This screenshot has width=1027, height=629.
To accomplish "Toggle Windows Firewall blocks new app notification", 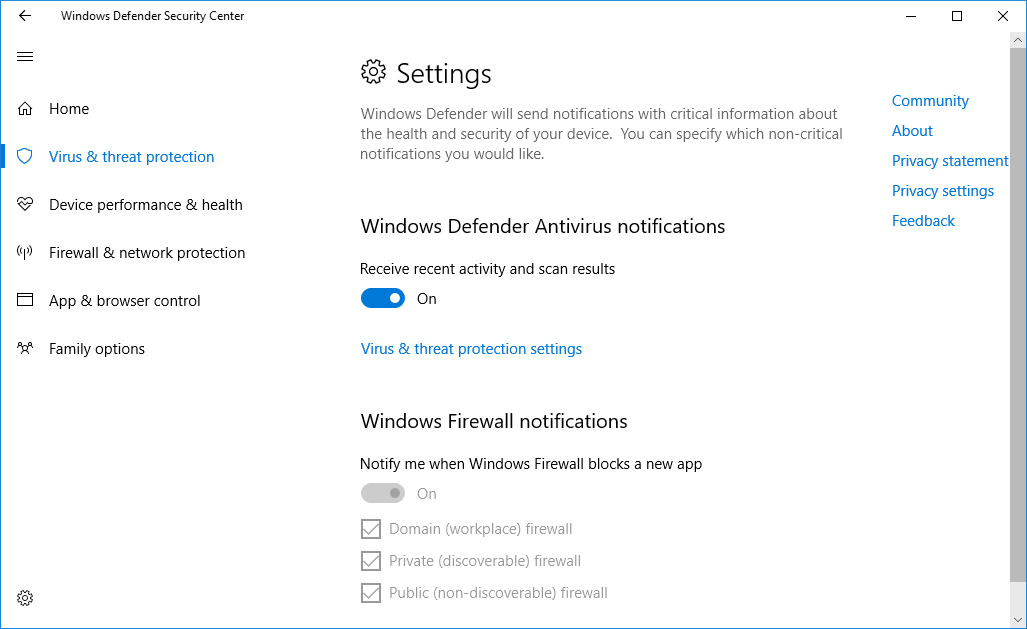I will pos(383,493).
